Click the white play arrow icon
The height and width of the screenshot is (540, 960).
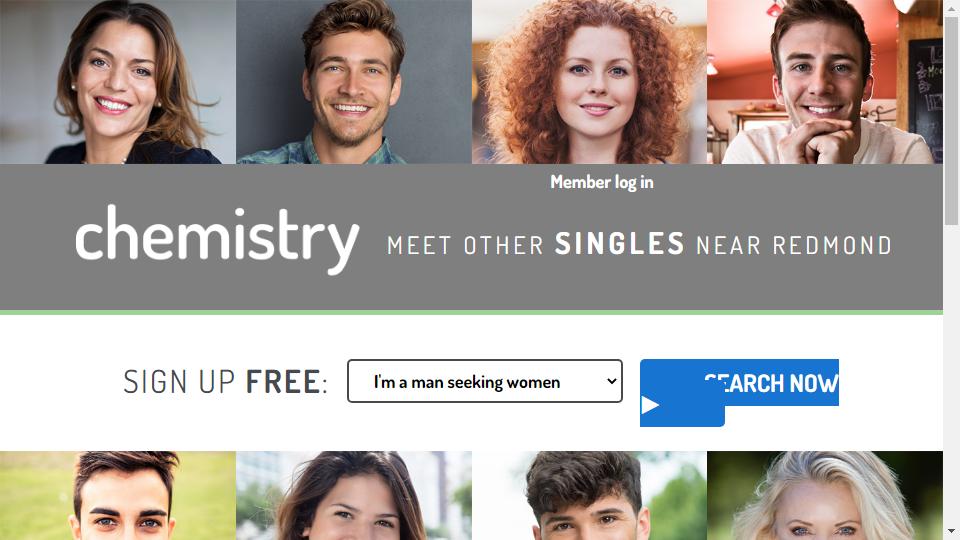click(650, 405)
